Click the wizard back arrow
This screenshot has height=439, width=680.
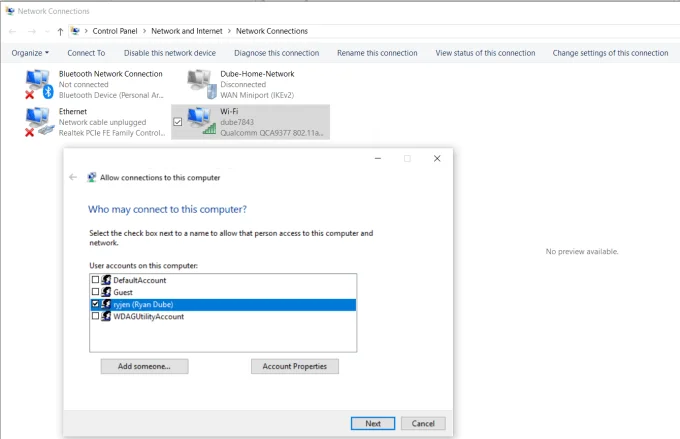click(73, 177)
